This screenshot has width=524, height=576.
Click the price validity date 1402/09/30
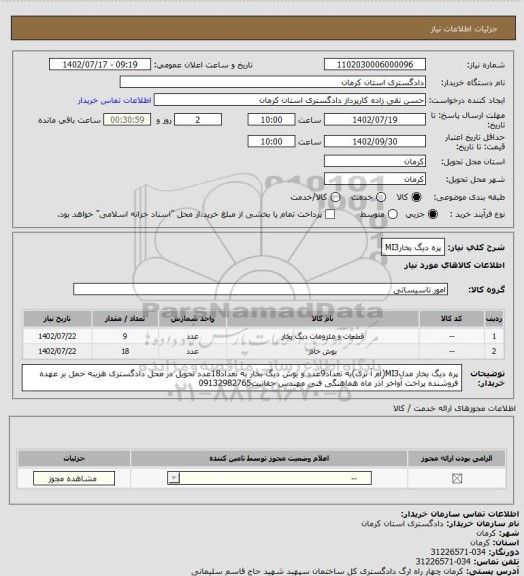pos(375,141)
